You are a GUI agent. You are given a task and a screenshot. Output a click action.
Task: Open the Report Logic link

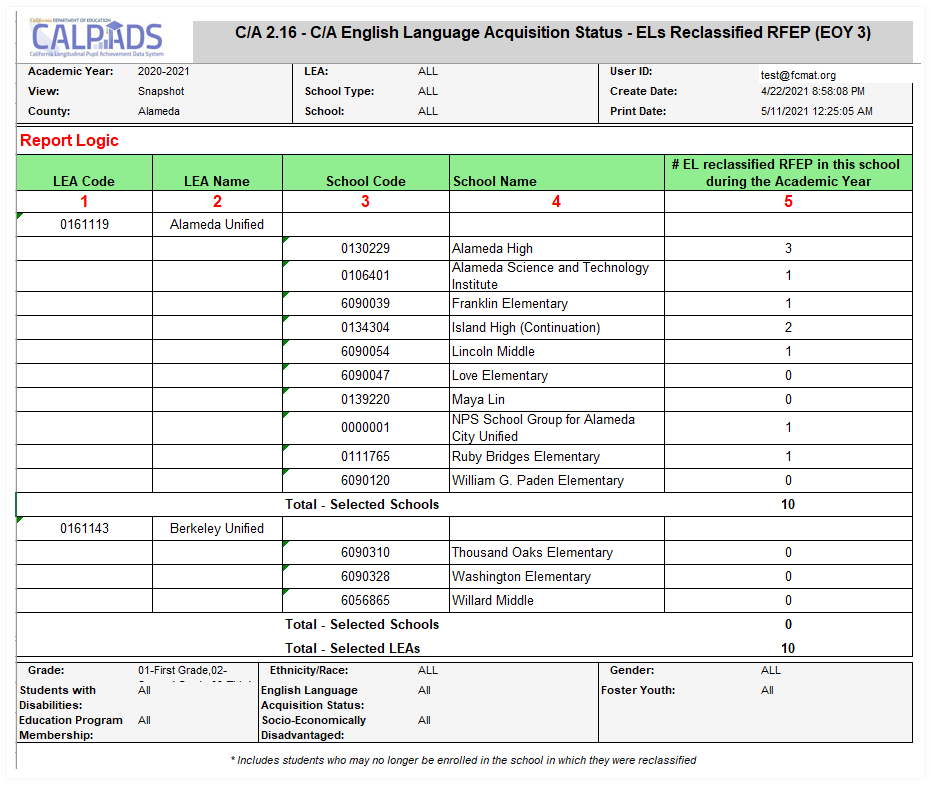click(x=69, y=141)
